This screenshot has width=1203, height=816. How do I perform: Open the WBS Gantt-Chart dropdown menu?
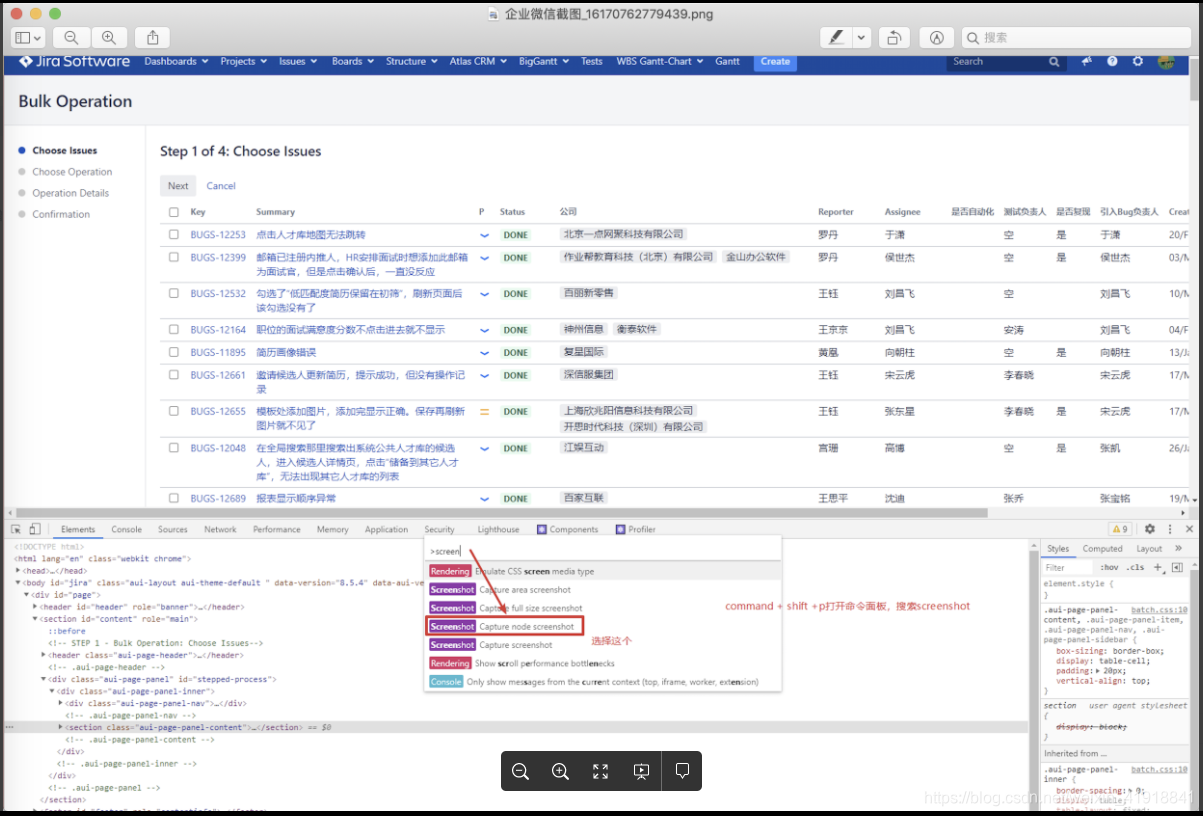coord(659,61)
